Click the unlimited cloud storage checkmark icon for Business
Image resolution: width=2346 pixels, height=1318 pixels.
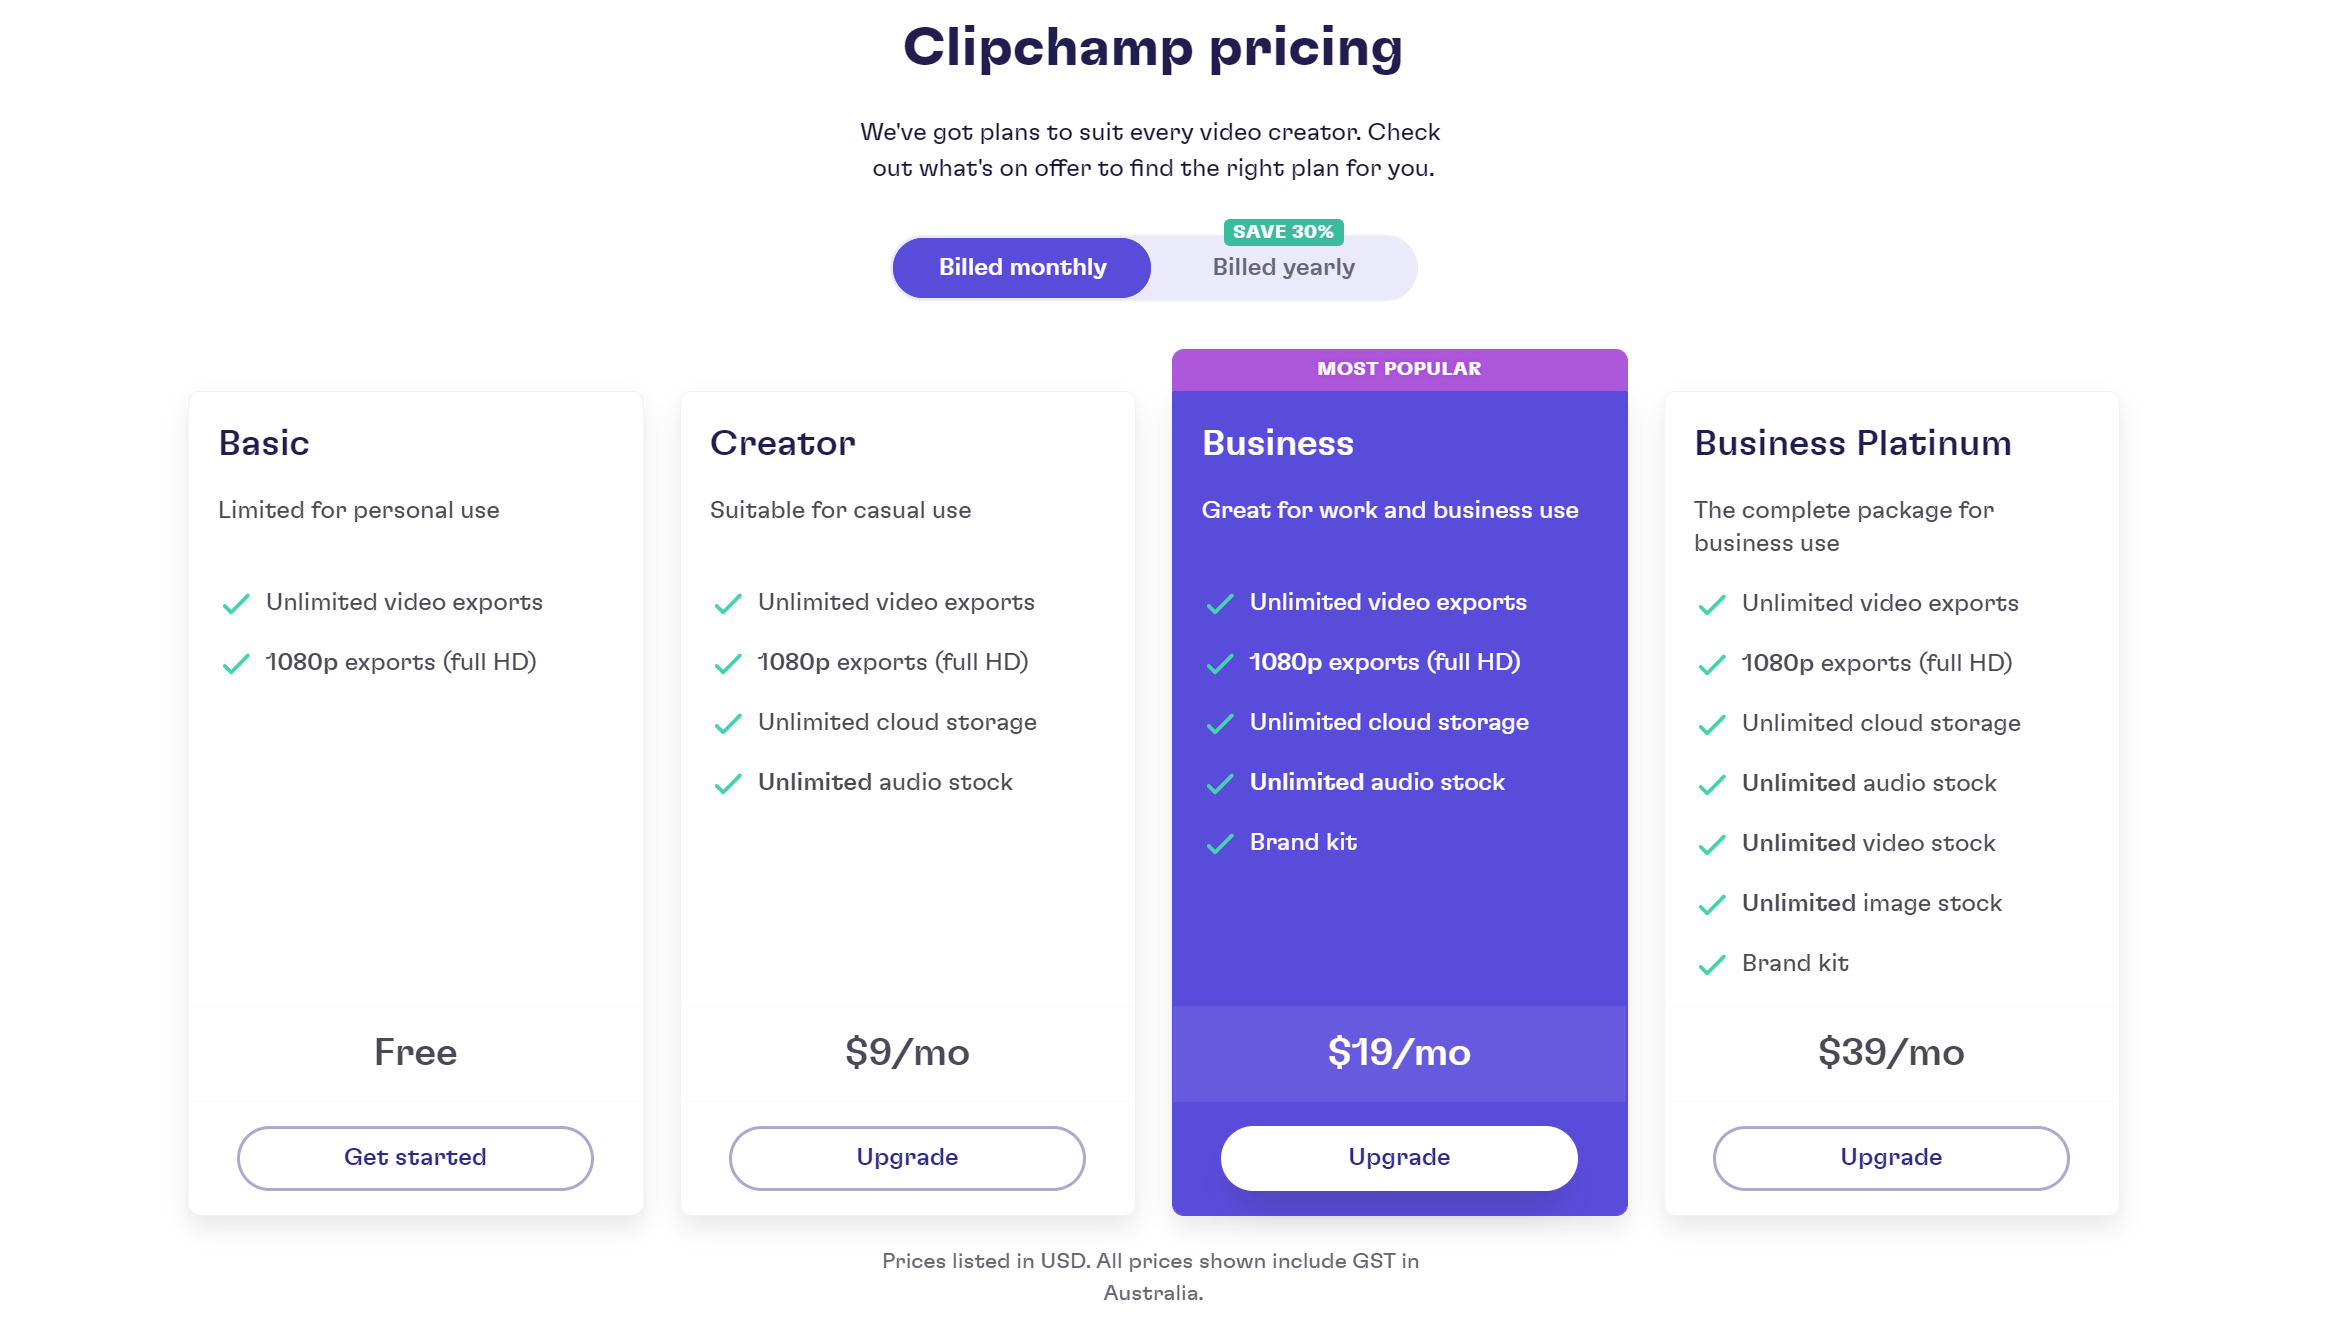point(1220,722)
